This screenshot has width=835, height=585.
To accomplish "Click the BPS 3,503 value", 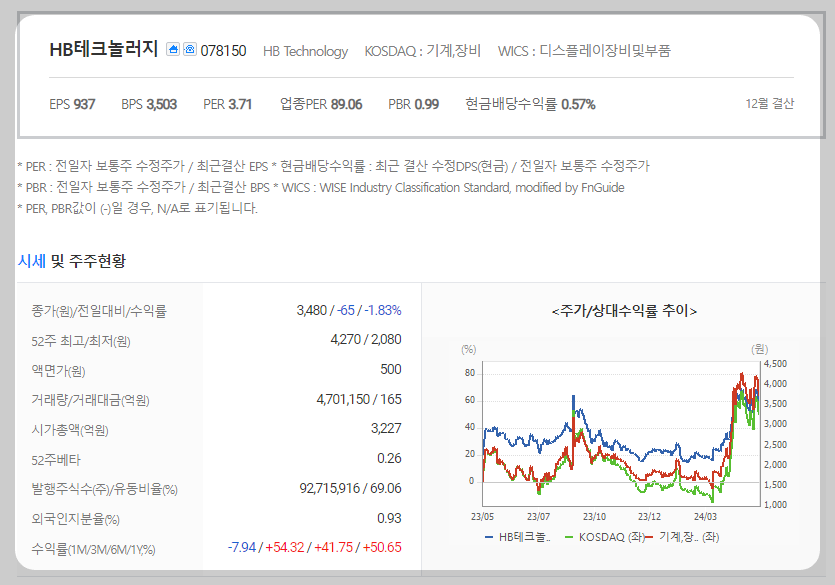I will coord(149,104).
